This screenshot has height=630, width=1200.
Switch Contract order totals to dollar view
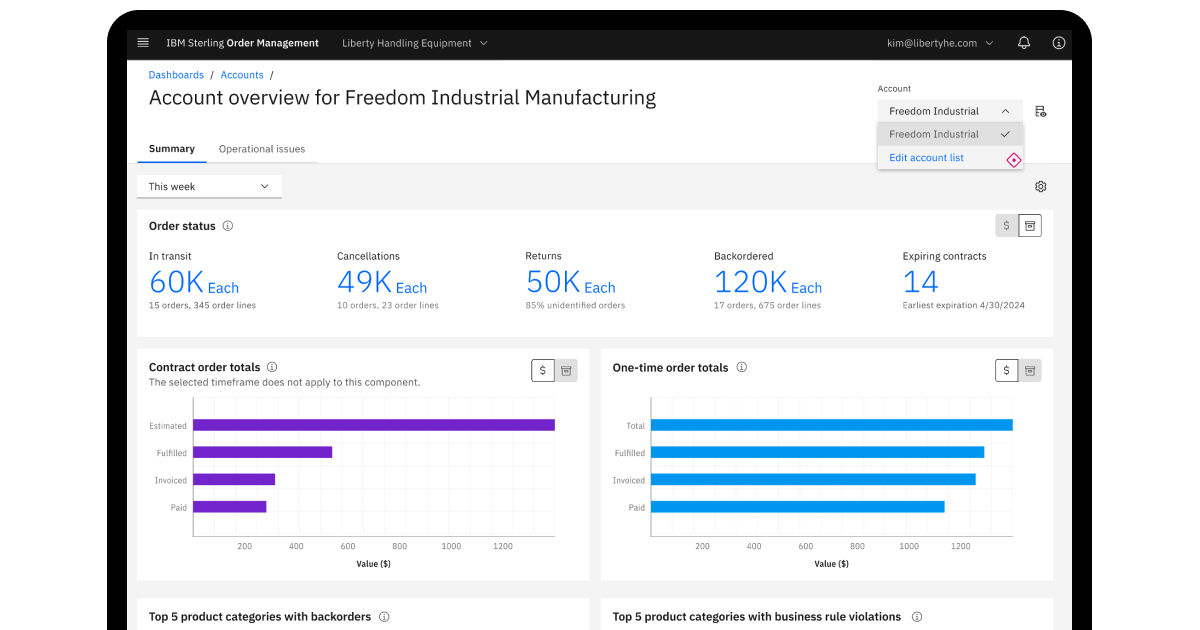543,370
